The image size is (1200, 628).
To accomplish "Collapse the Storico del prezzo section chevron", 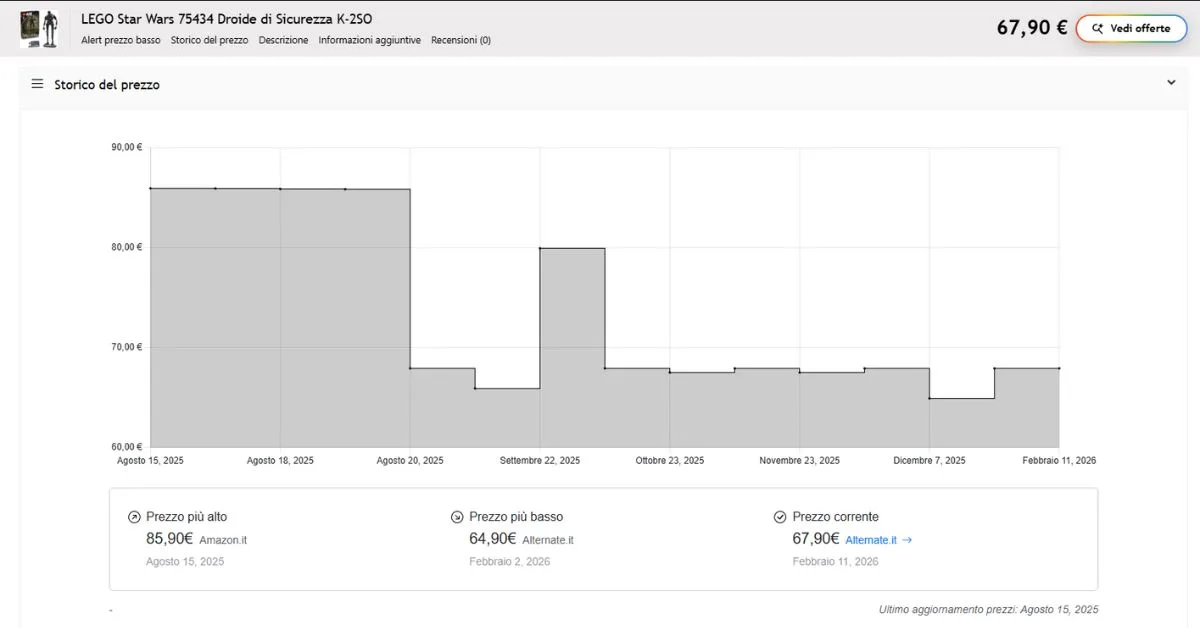I will [1171, 83].
